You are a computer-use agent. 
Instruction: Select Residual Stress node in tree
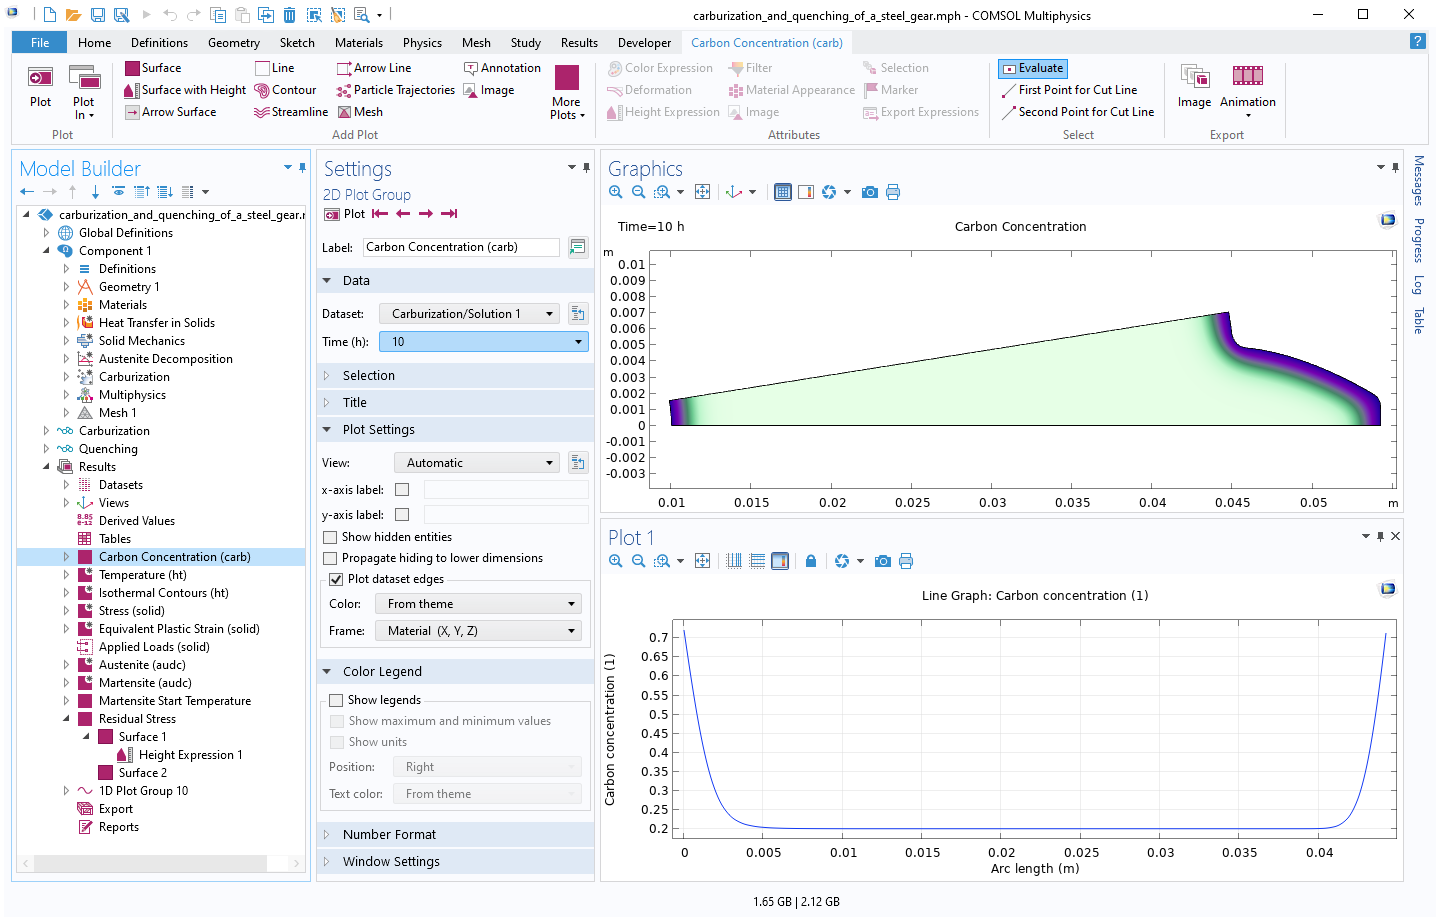tap(137, 719)
